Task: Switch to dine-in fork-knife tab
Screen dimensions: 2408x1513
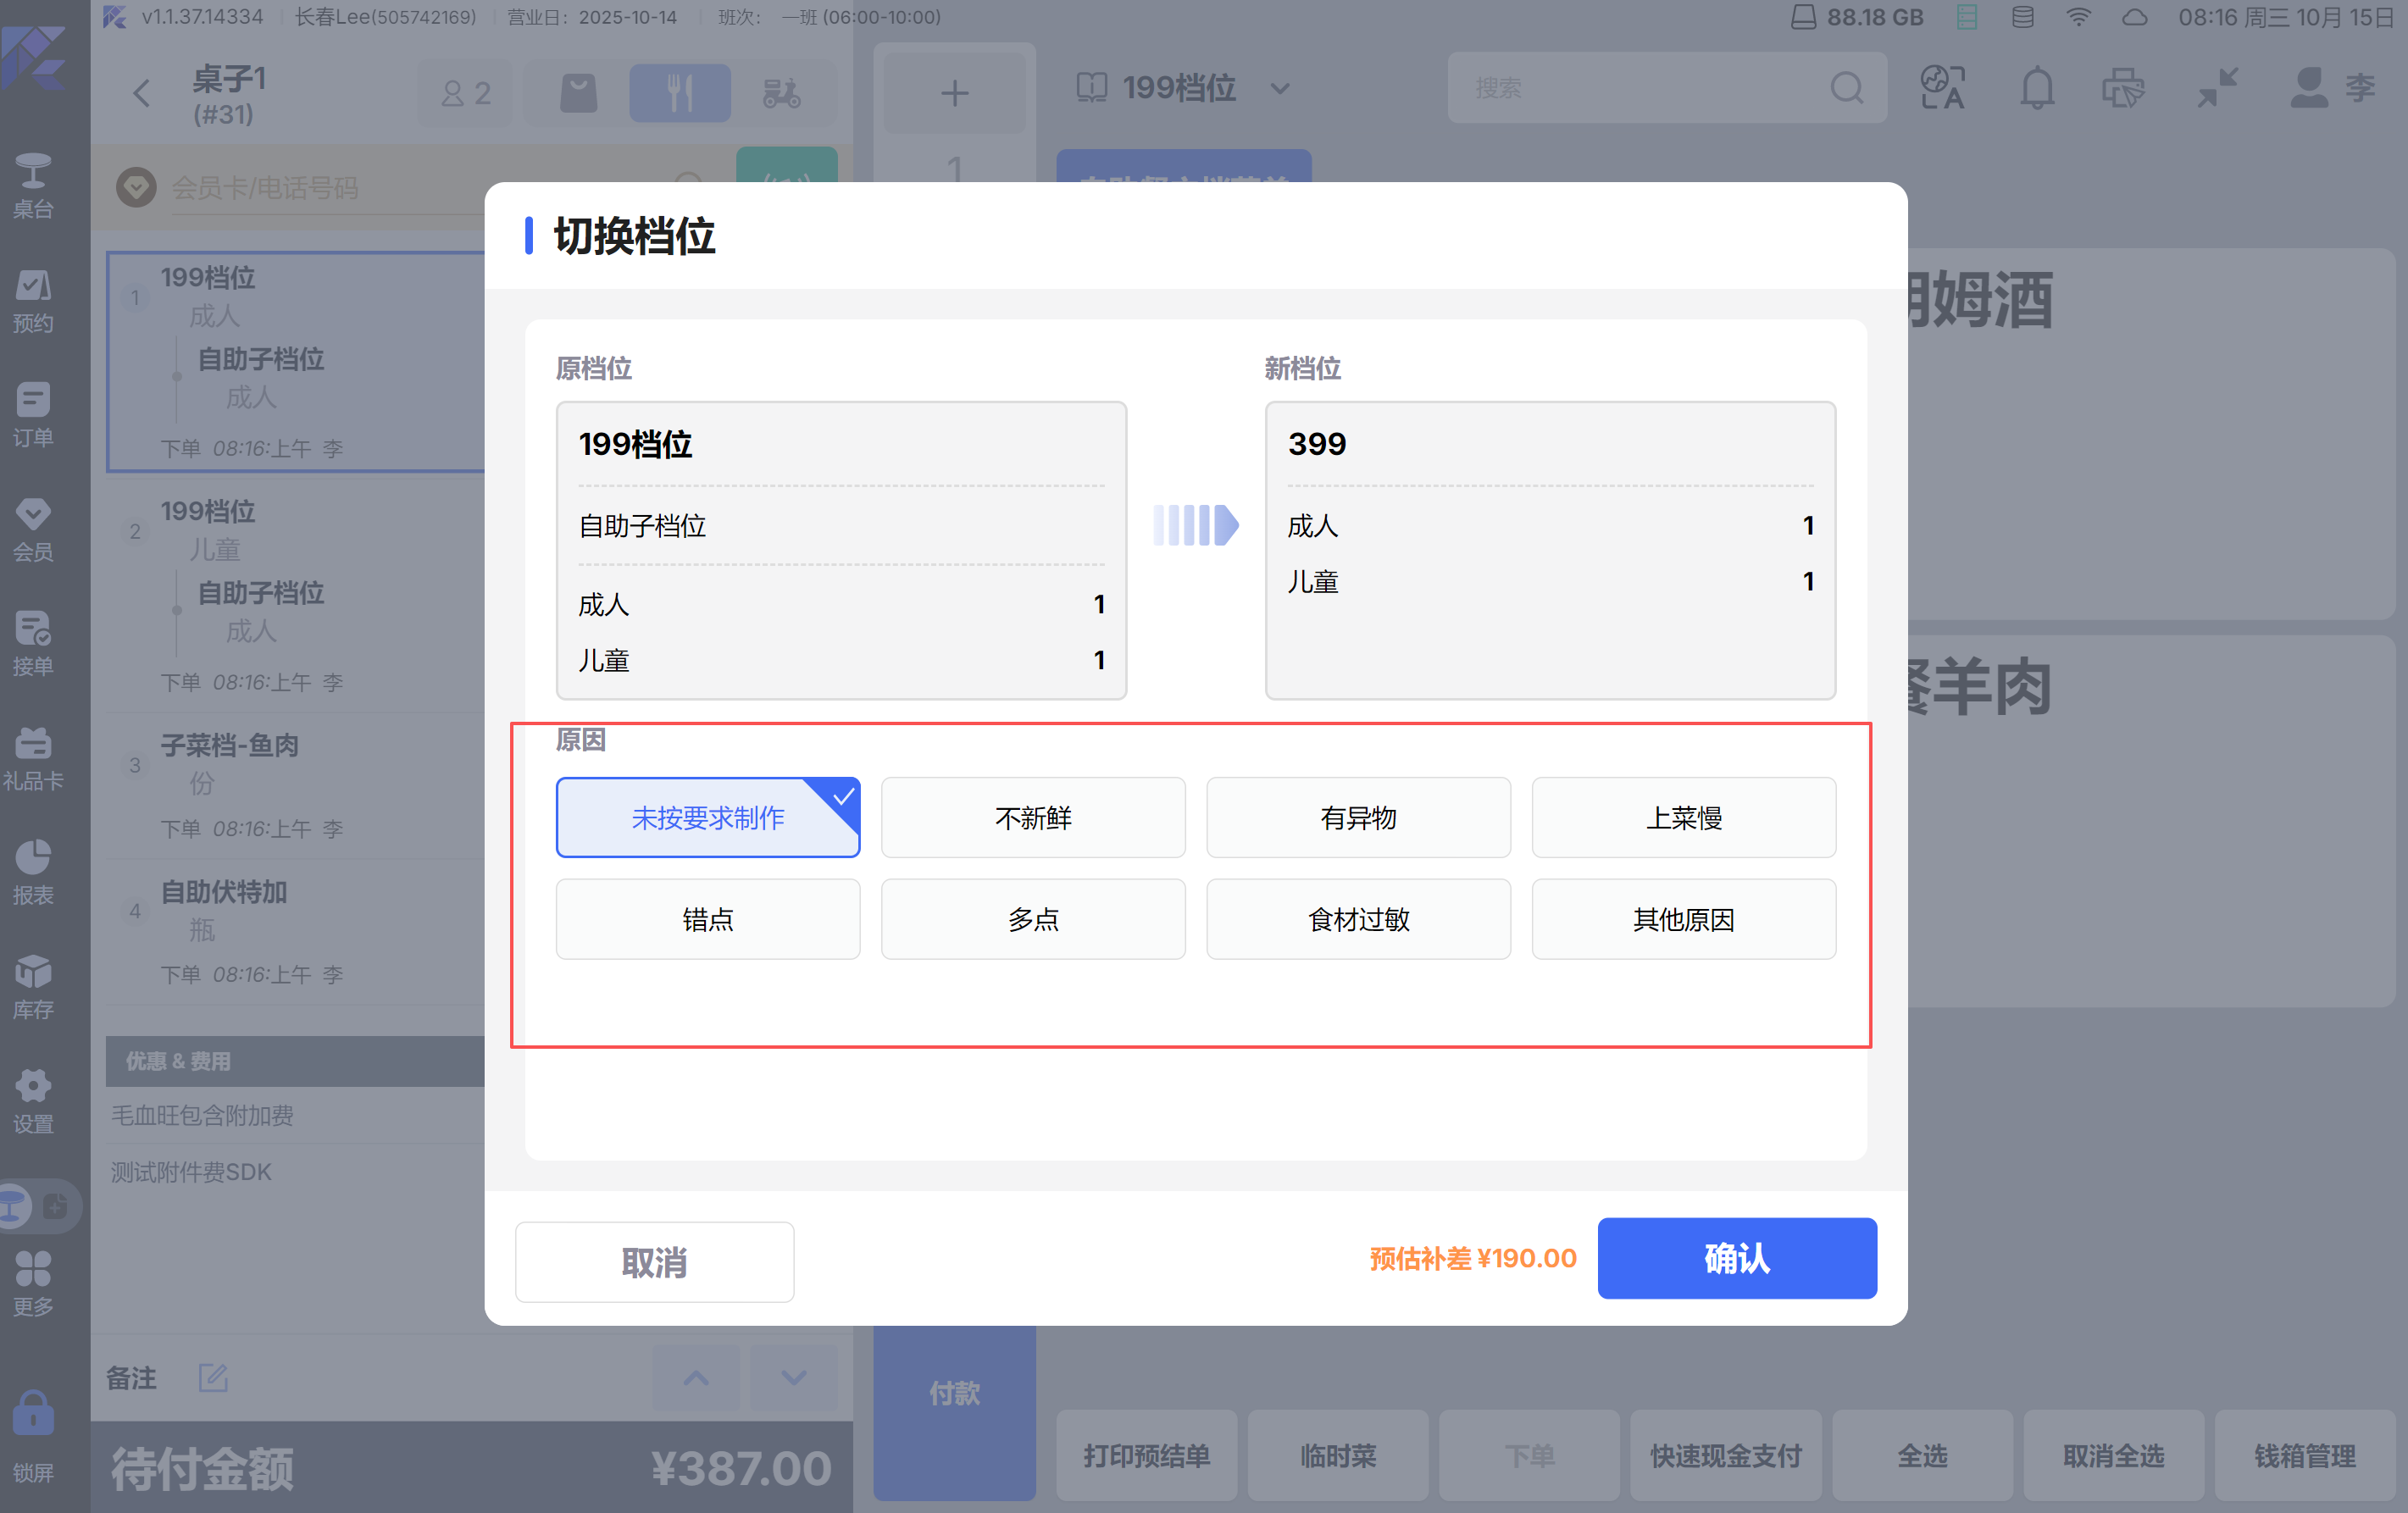Action: coord(679,93)
